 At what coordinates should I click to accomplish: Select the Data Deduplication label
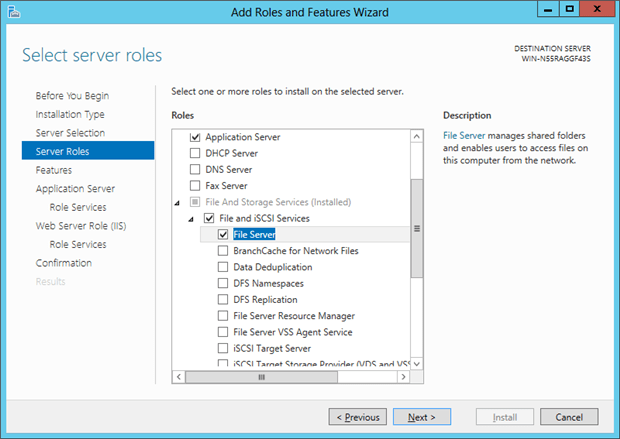coord(272,267)
